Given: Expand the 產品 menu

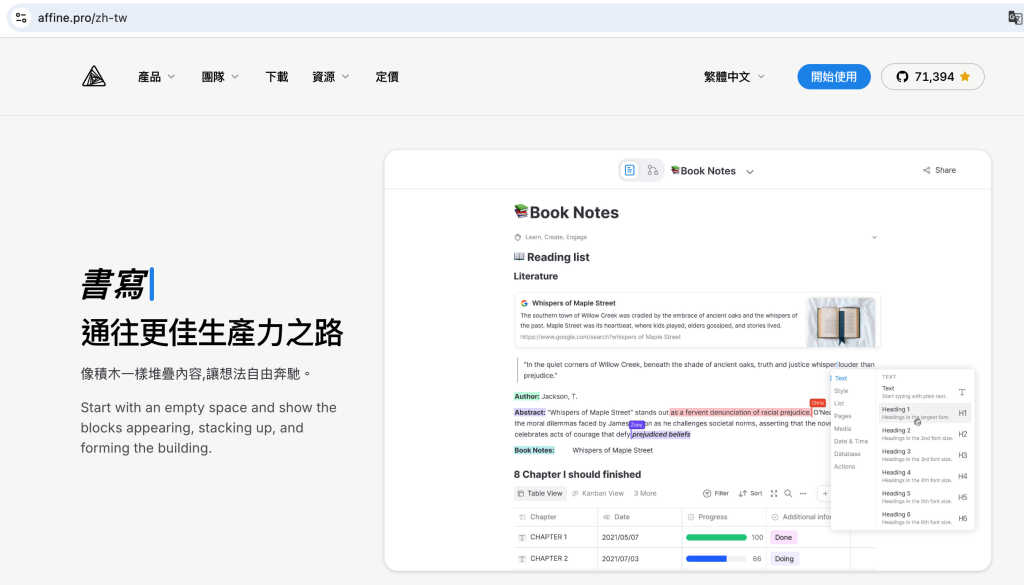Looking at the screenshot, I should click(156, 76).
